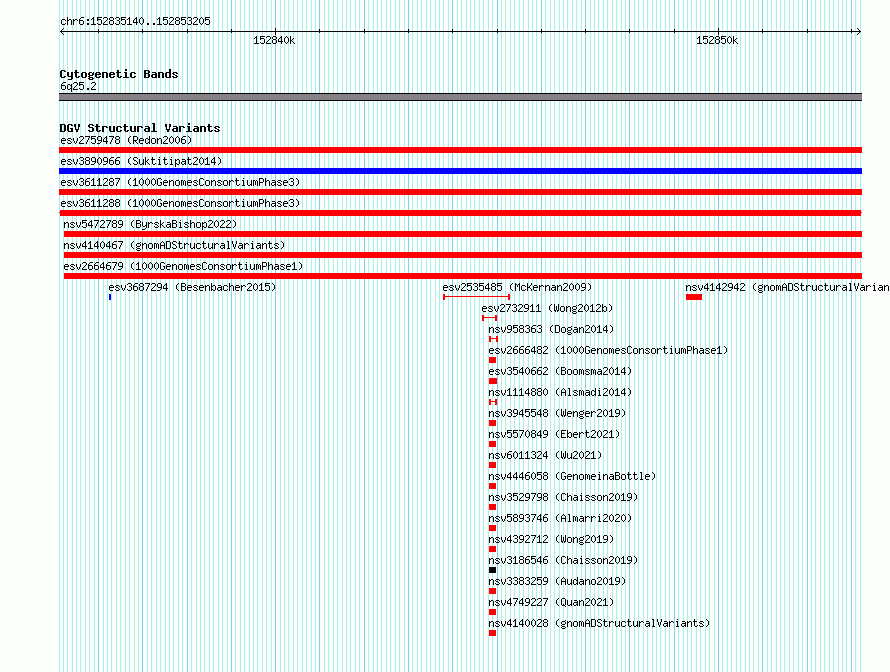Click esv3687294 (Besenbacher2015) label
The image size is (890, 672).
coord(192,287)
